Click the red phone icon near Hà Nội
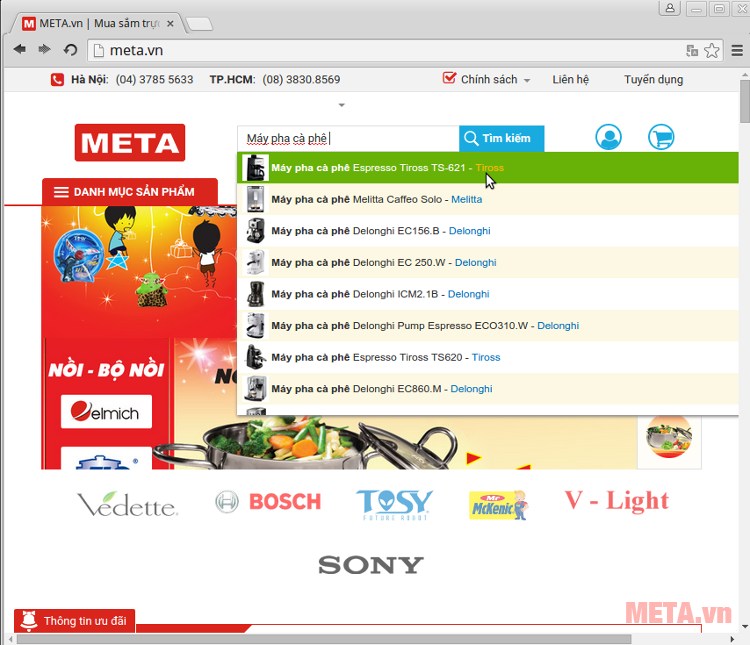 (x=57, y=79)
